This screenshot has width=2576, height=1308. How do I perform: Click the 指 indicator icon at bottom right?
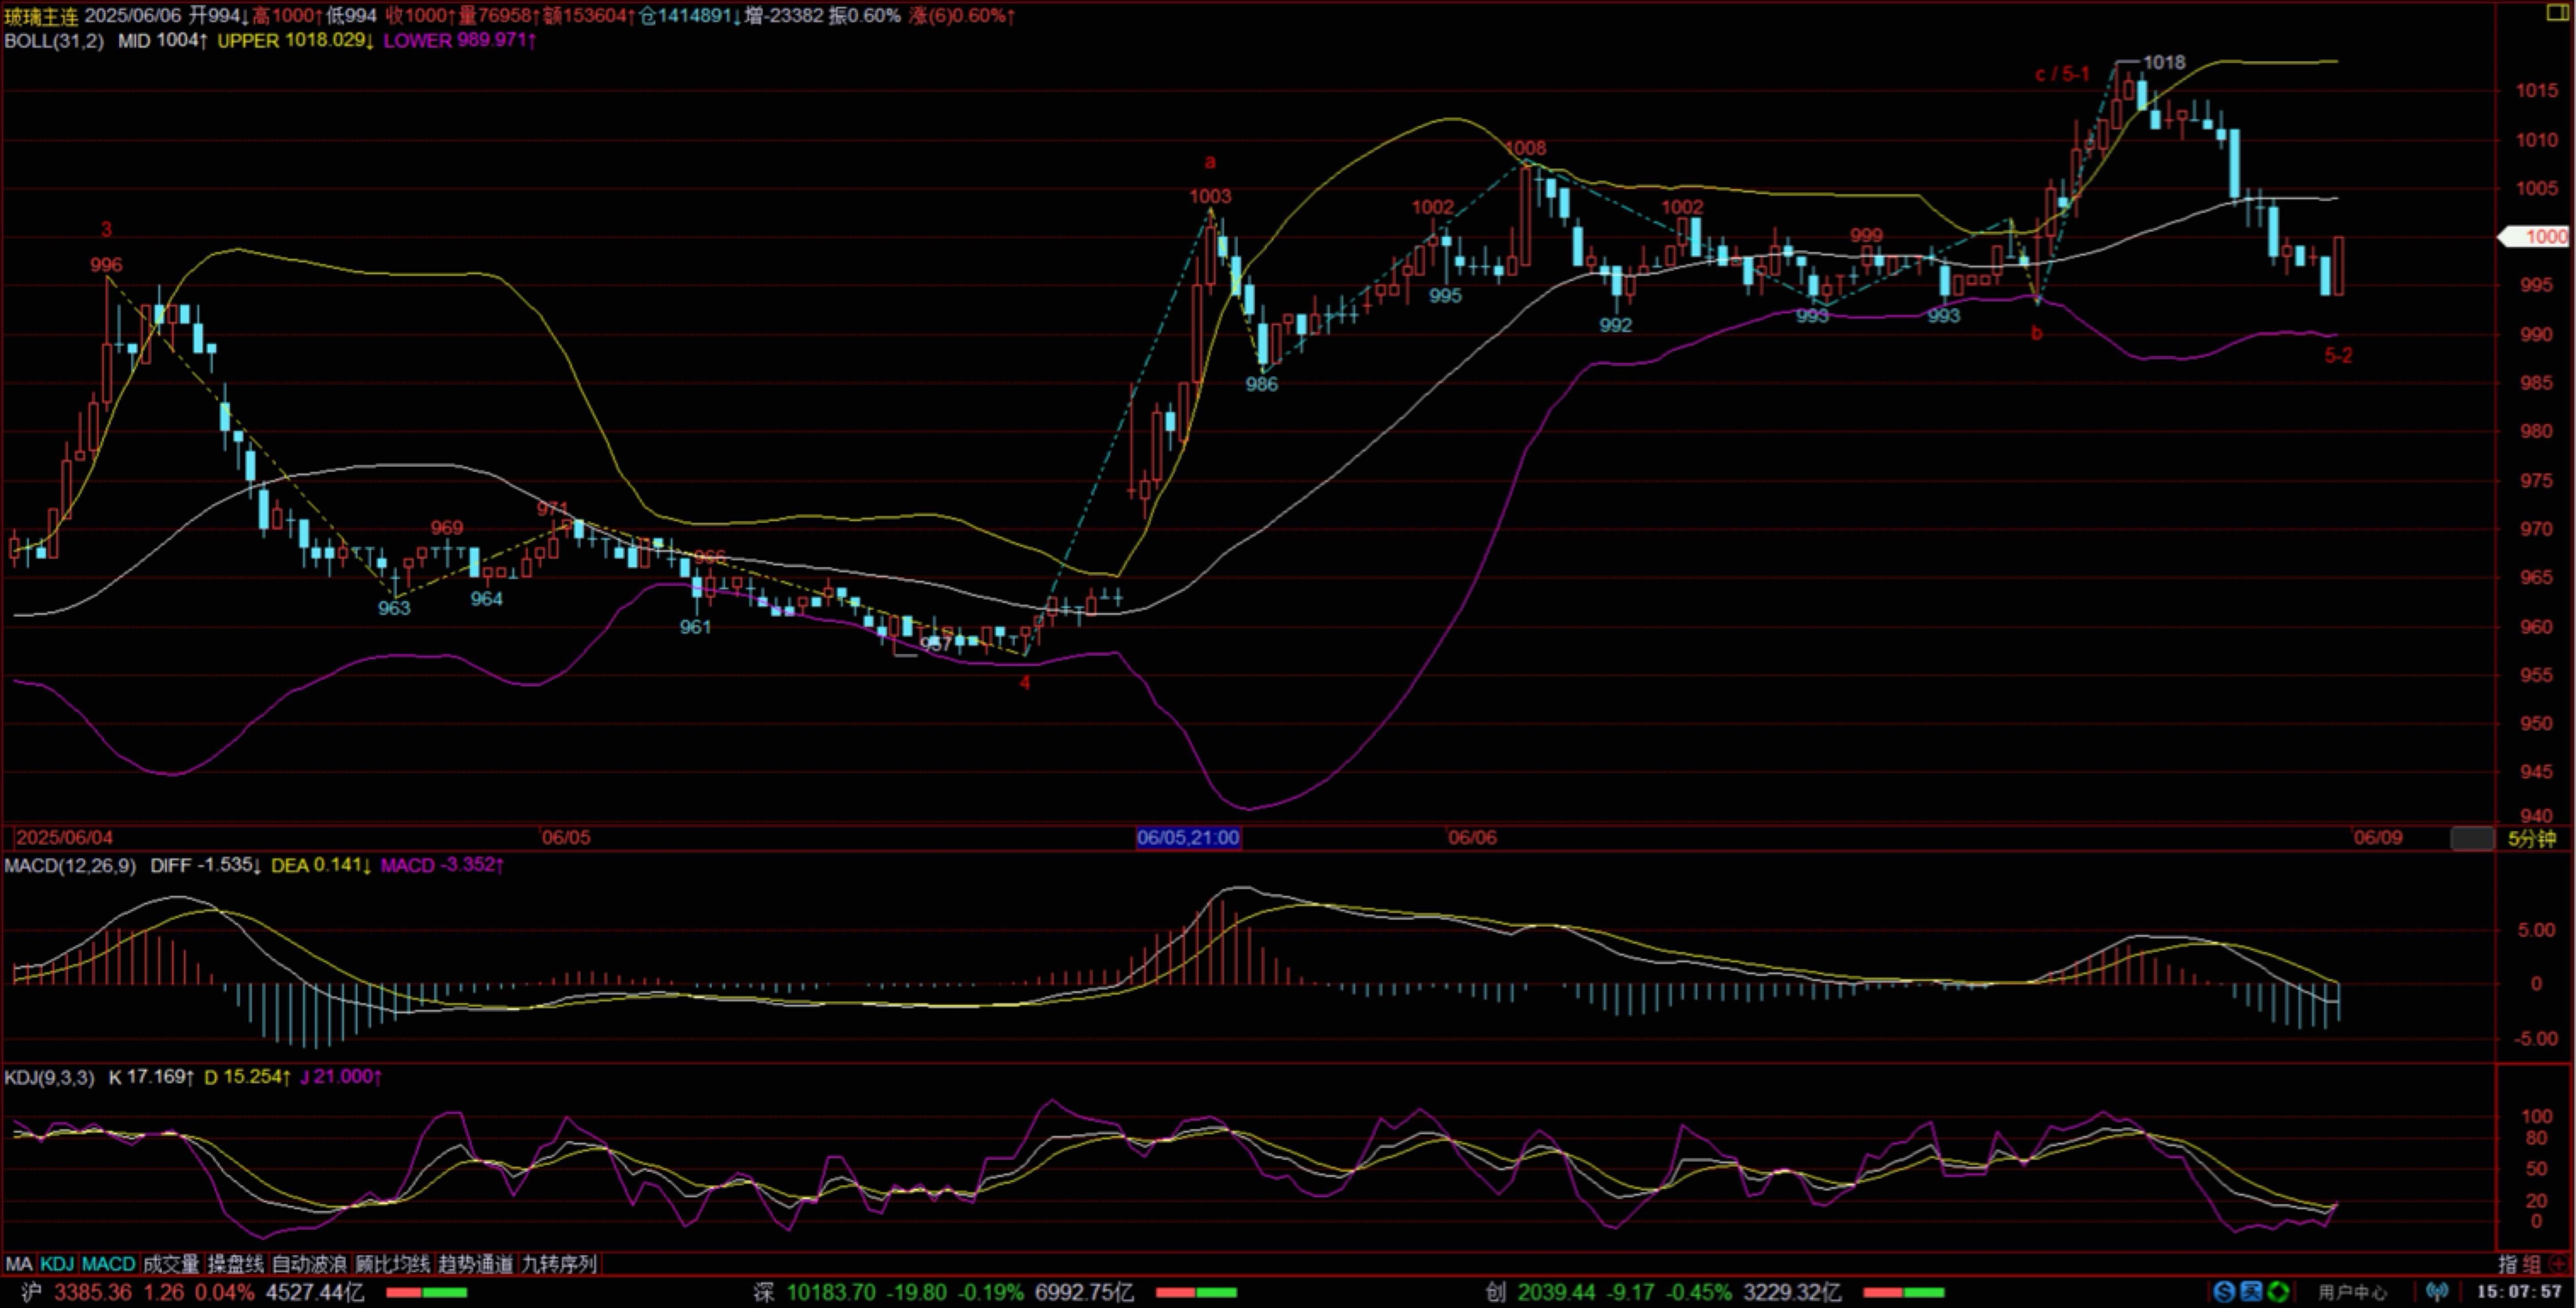tap(2508, 1264)
